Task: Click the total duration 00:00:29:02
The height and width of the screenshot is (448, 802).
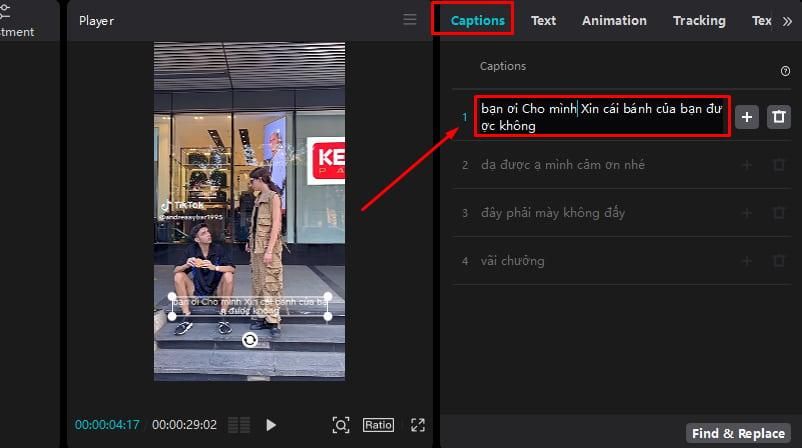Action: 184,425
